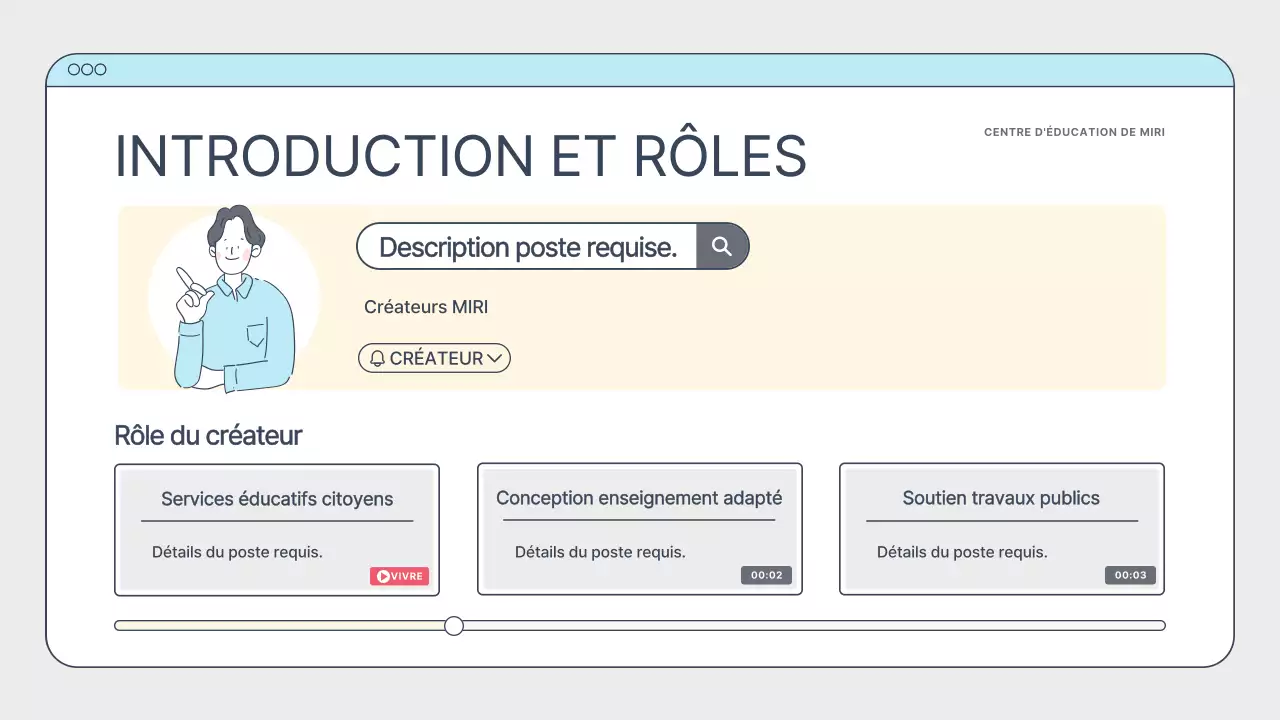Click the Détails du poste requis link
Image resolution: width=1280 pixels, height=720 pixels.
237,551
